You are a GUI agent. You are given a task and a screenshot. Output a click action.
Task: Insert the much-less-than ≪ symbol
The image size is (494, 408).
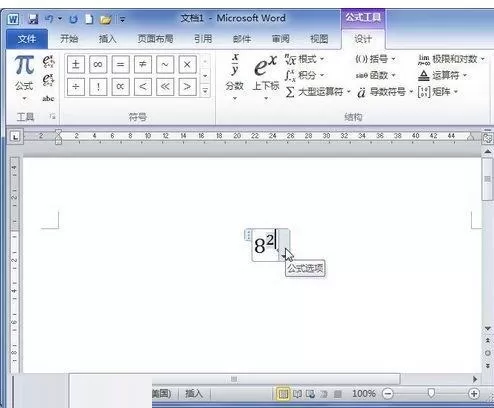click(165, 87)
